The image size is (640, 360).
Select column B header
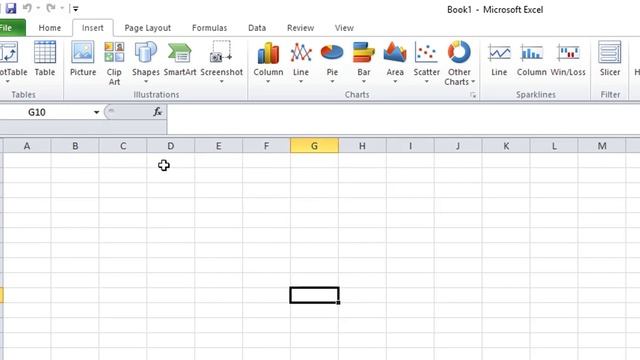point(75,146)
